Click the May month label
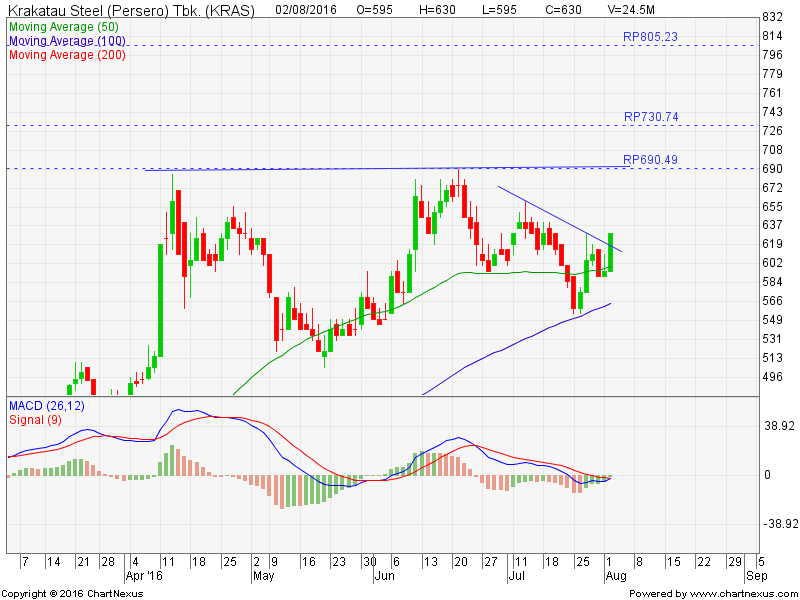800x600 pixels. pos(263,577)
